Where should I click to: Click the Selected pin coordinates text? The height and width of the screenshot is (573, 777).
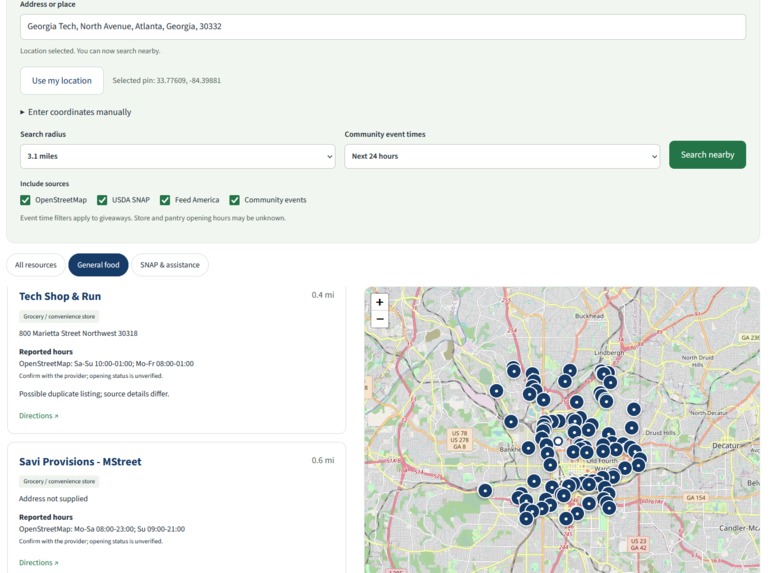coord(166,80)
